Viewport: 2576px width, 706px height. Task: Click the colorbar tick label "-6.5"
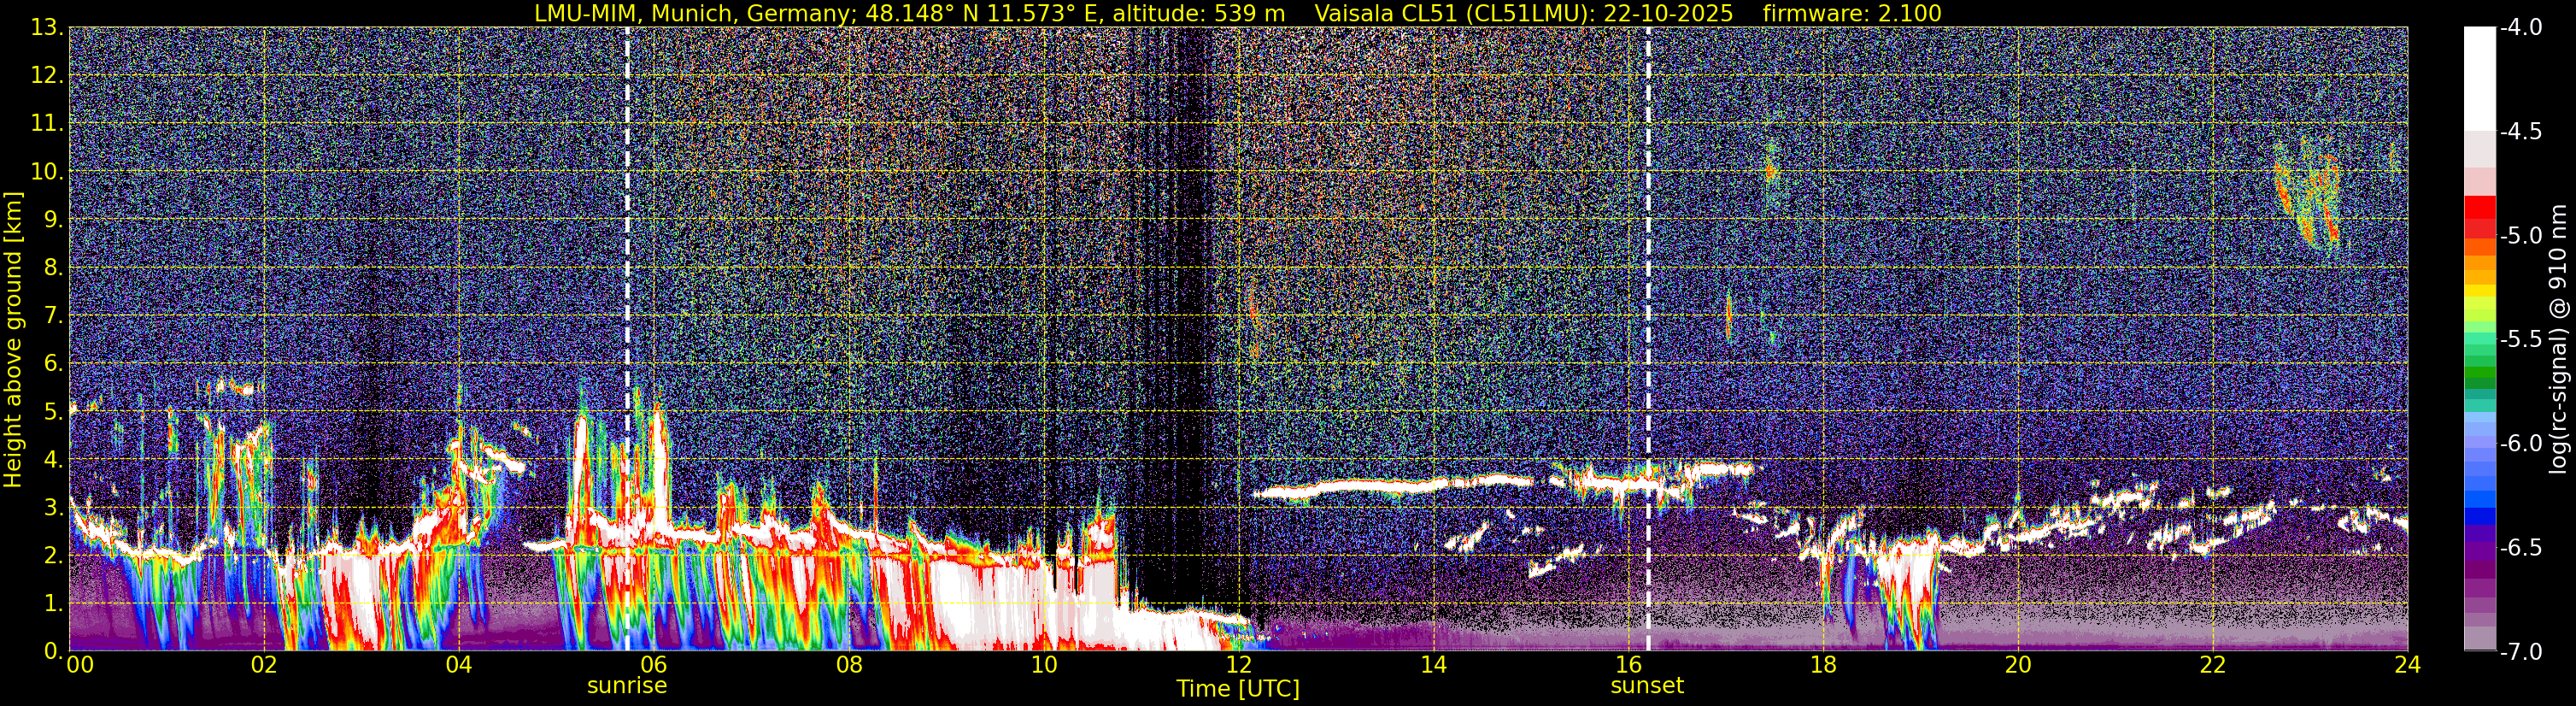pyautogui.click(x=2520, y=548)
